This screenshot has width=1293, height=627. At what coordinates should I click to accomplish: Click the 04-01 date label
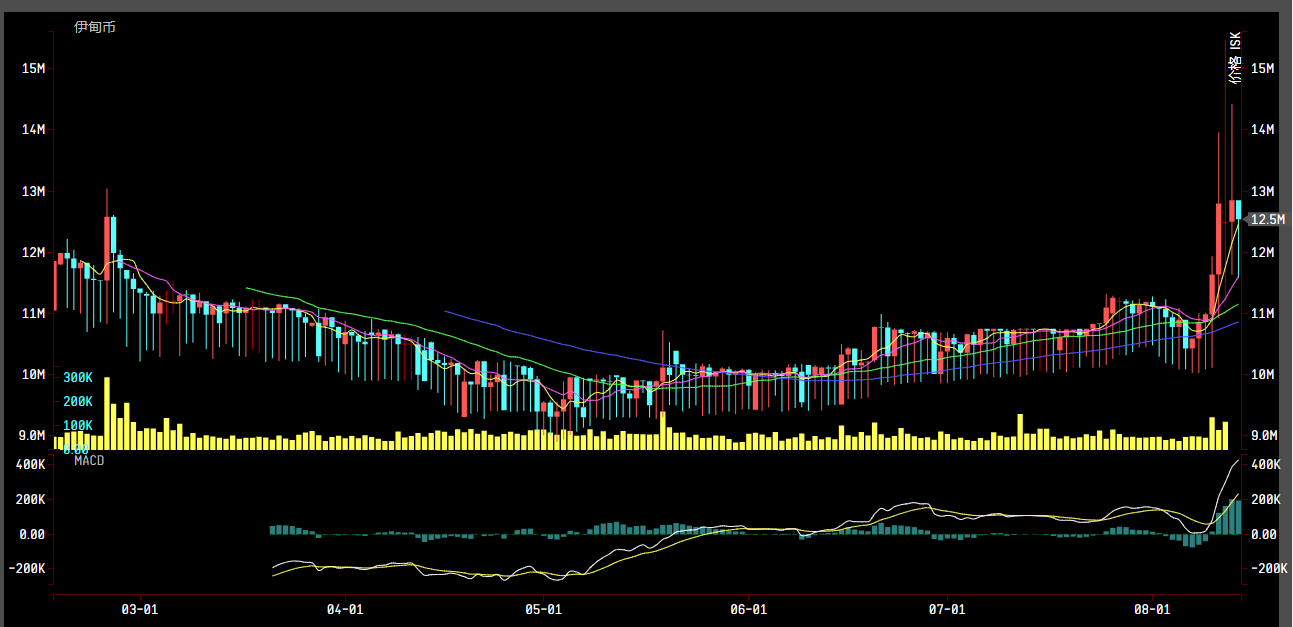(x=343, y=608)
